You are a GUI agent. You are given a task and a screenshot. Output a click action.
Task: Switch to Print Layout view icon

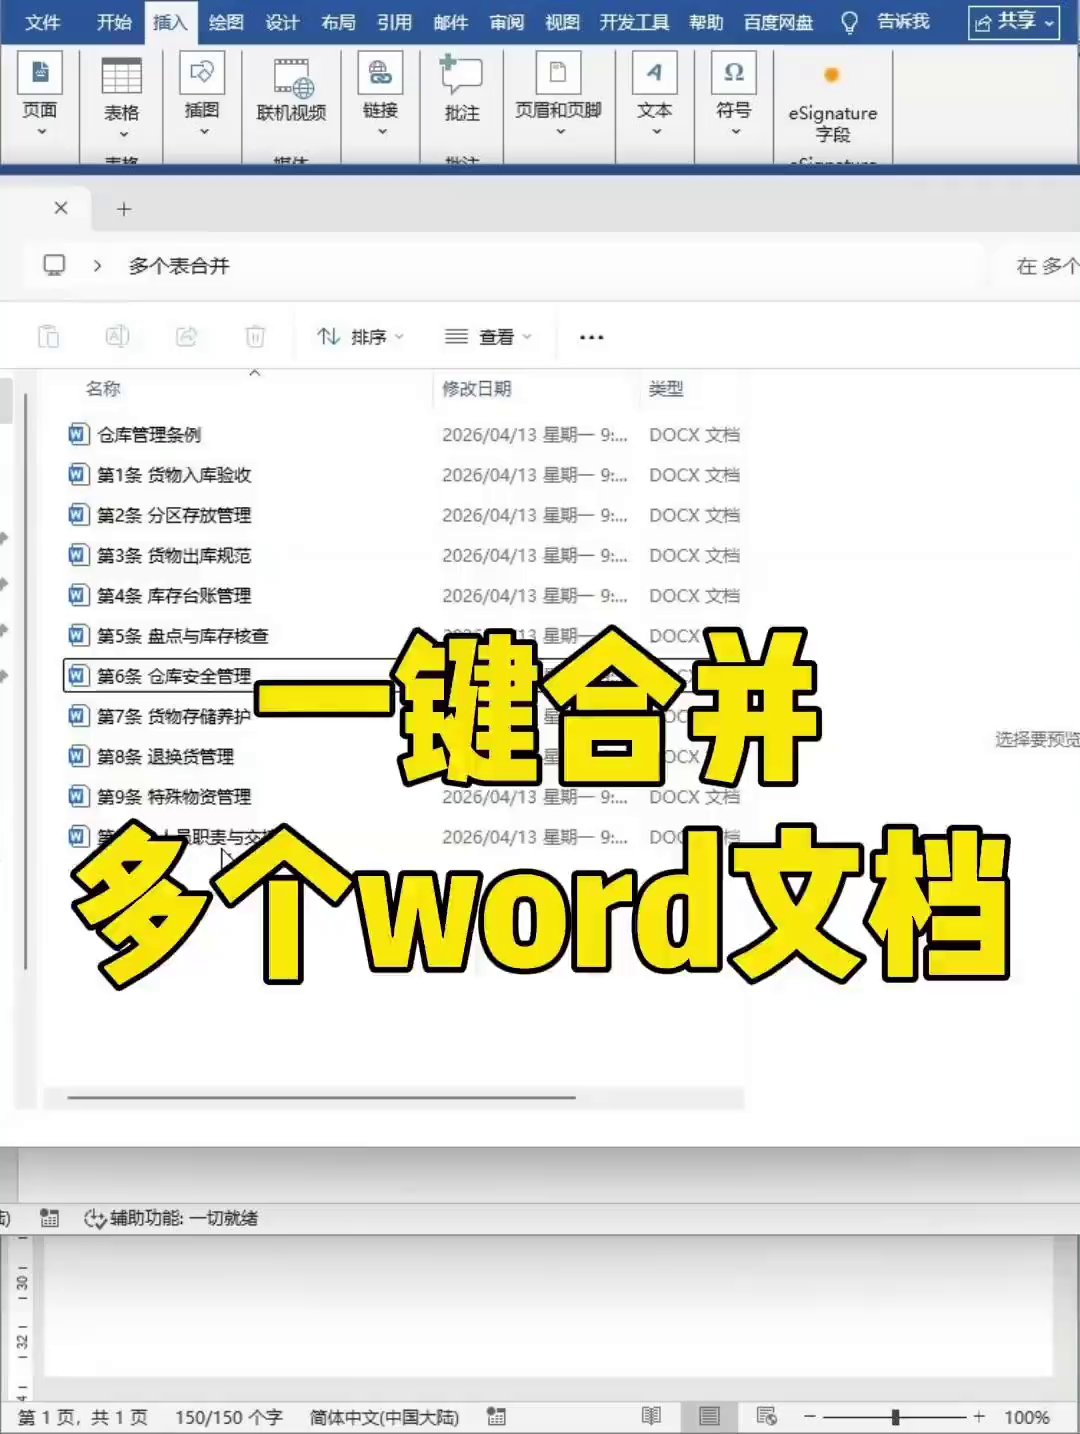[709, 1416]
